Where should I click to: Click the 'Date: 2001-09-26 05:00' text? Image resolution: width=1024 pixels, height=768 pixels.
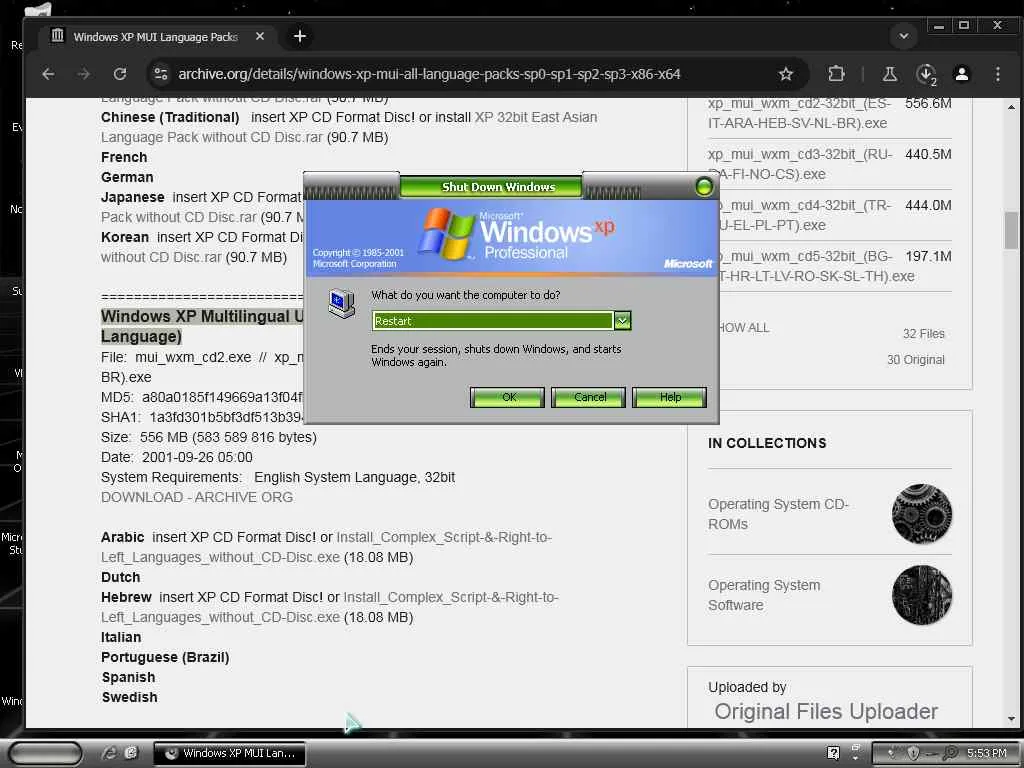(176, 457)
